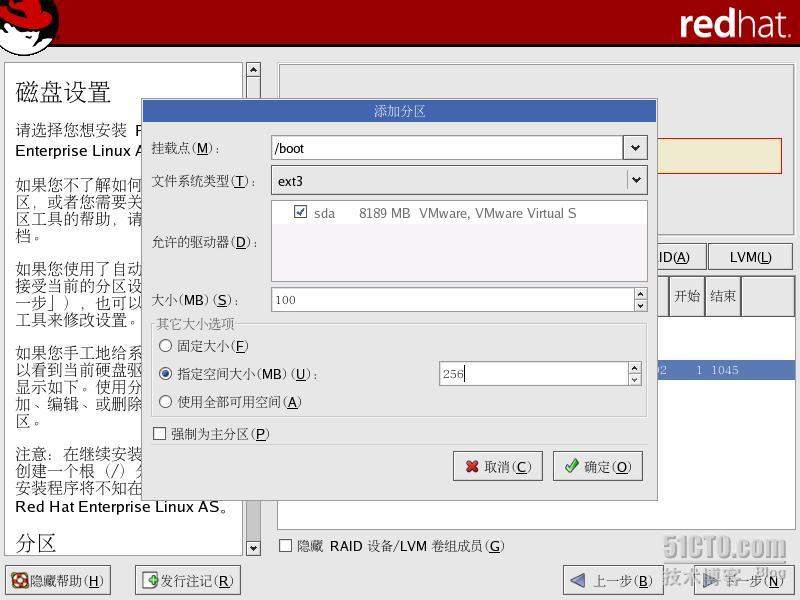The image size is (800, 600).
Task: Select the highlighted partition row ending 1045
Action: coord(726,370)
